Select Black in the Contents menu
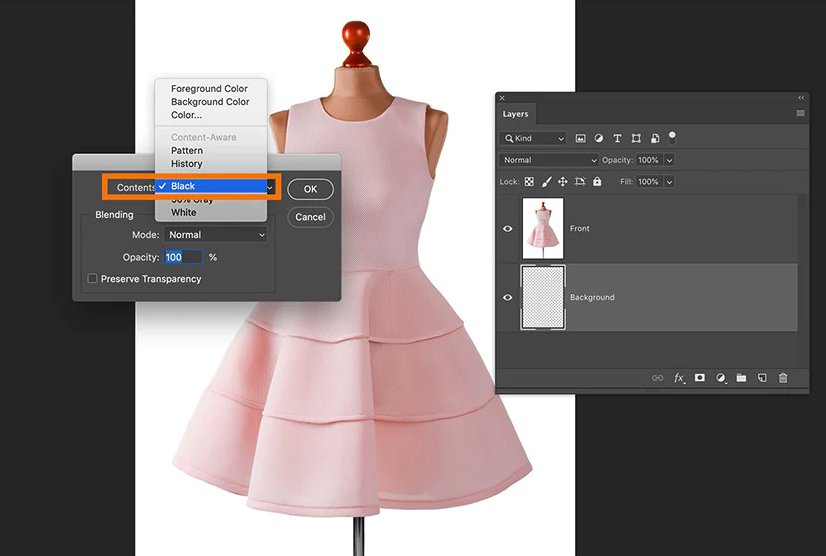Viewport: 826px width, 556px height. coord(211,186)
